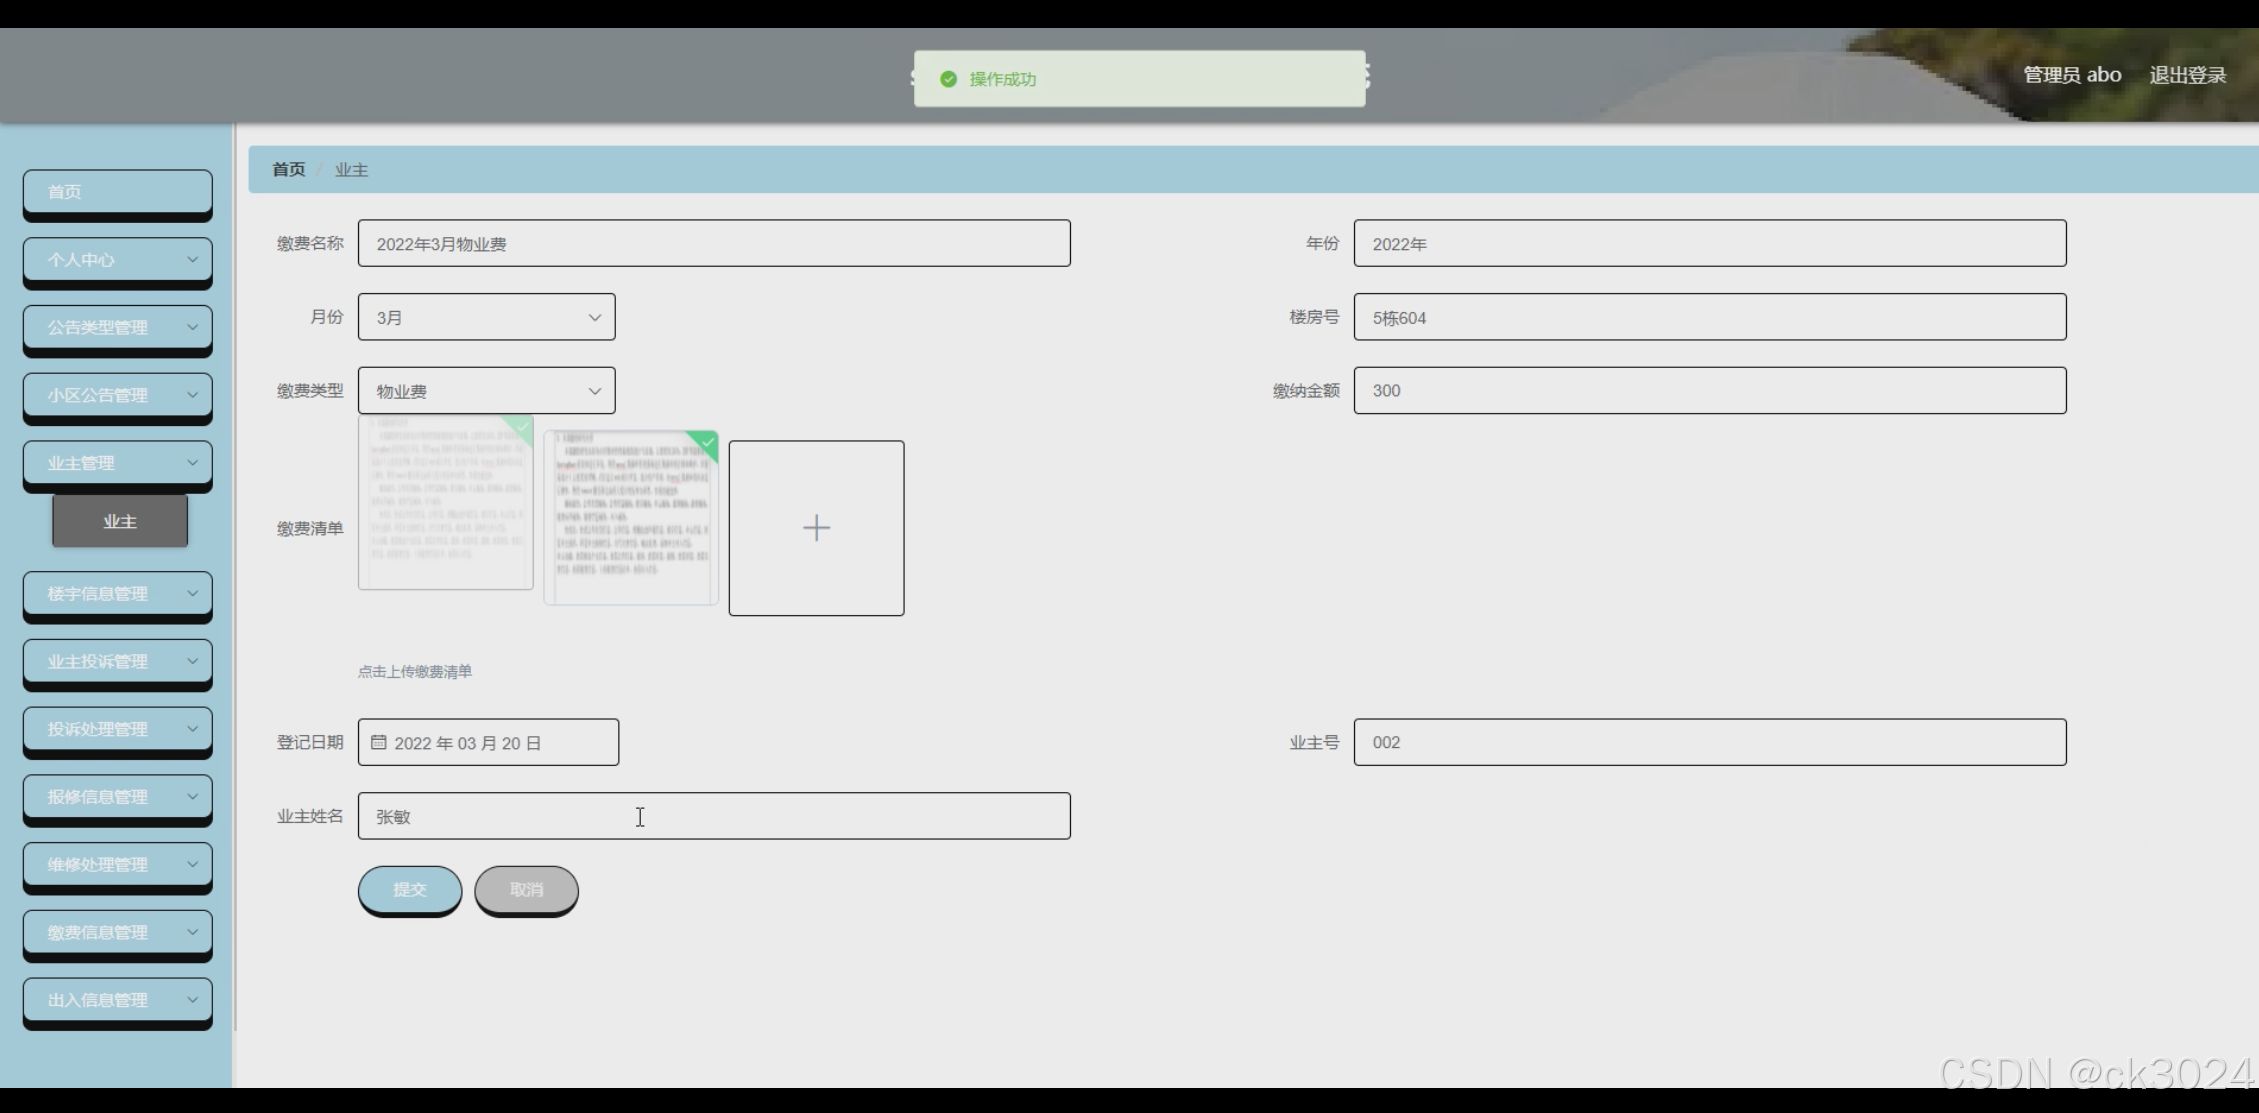Click the 取消 cancel button
Screen dimensions: 2259x1113
pos(526,889)
